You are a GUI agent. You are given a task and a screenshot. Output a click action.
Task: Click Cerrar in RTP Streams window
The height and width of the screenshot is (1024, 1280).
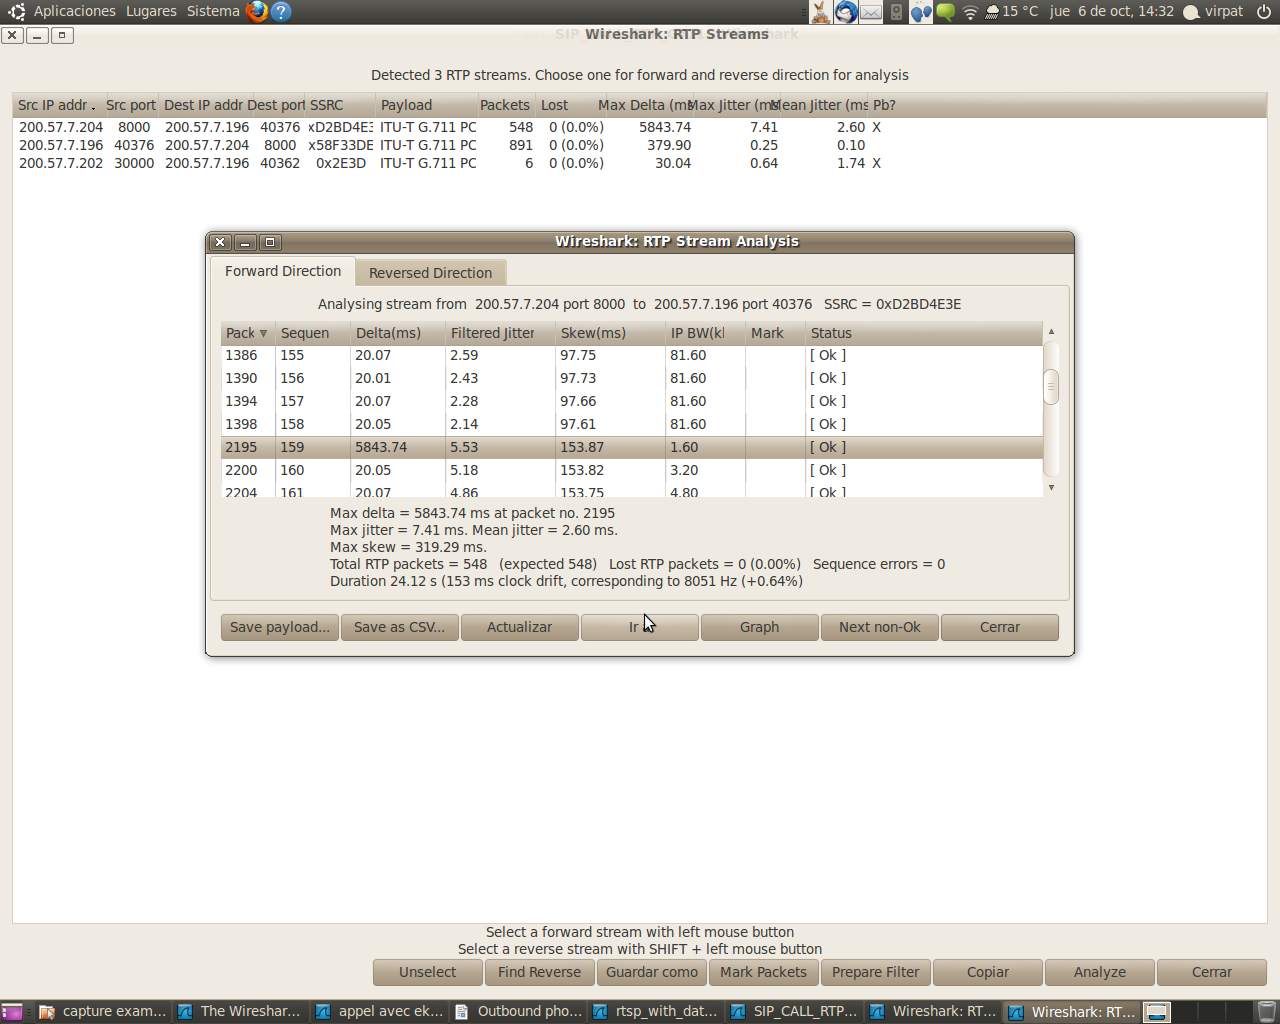coord(1211,972)
